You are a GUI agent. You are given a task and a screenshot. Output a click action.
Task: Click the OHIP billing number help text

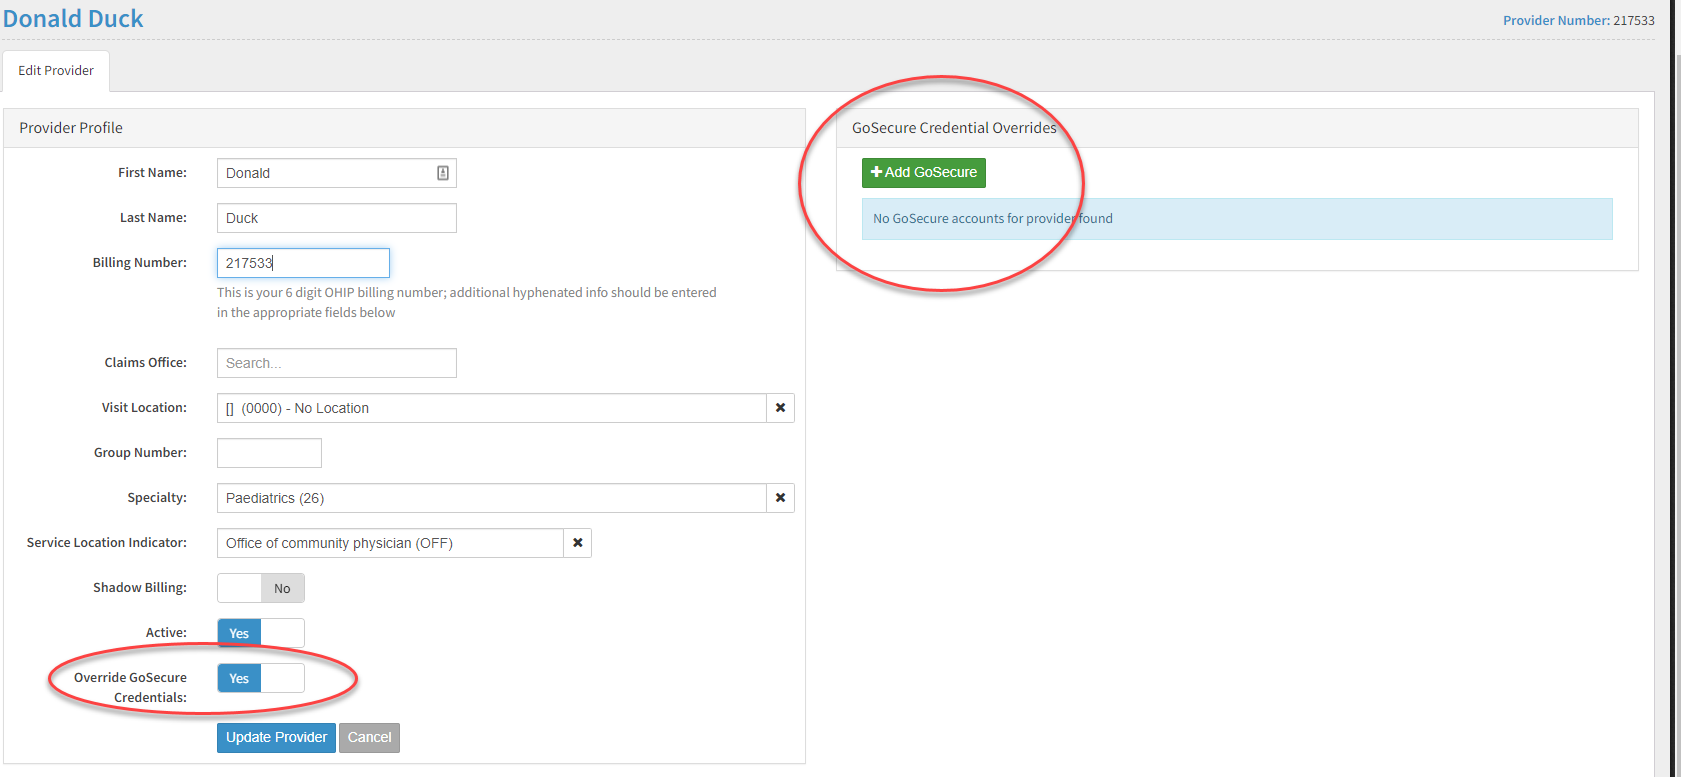click(467, 303)
